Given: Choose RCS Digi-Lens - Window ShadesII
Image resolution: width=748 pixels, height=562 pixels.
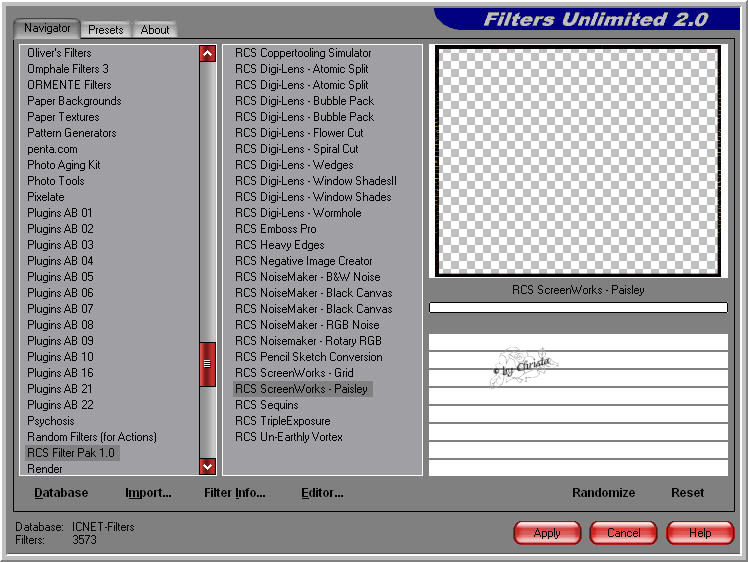Looking at the screenshot, I should (x=315, y=181).
